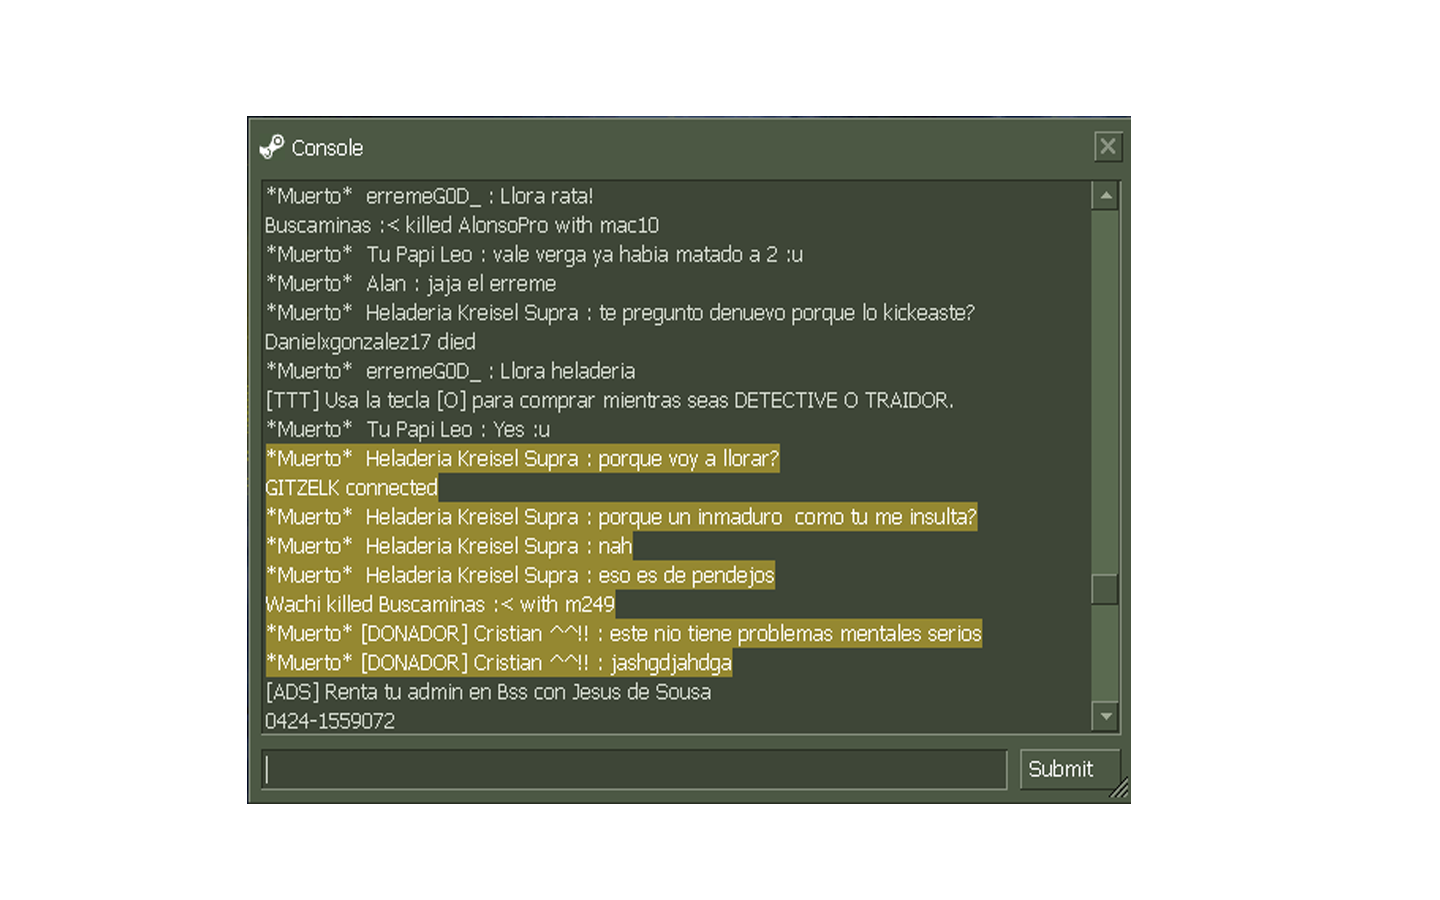Click highlighted 'porque voy a llorar?' line
Viewport: 1440px width, 900px height.
coord(522,458)
